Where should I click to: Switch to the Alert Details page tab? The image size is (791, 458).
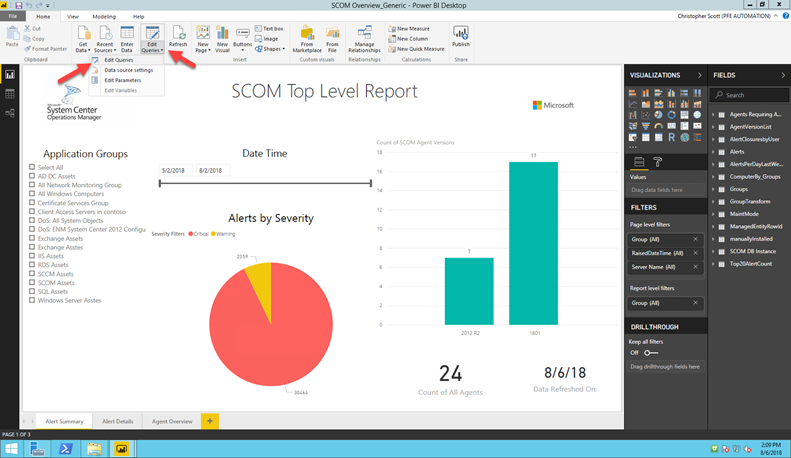coord(118,421)
